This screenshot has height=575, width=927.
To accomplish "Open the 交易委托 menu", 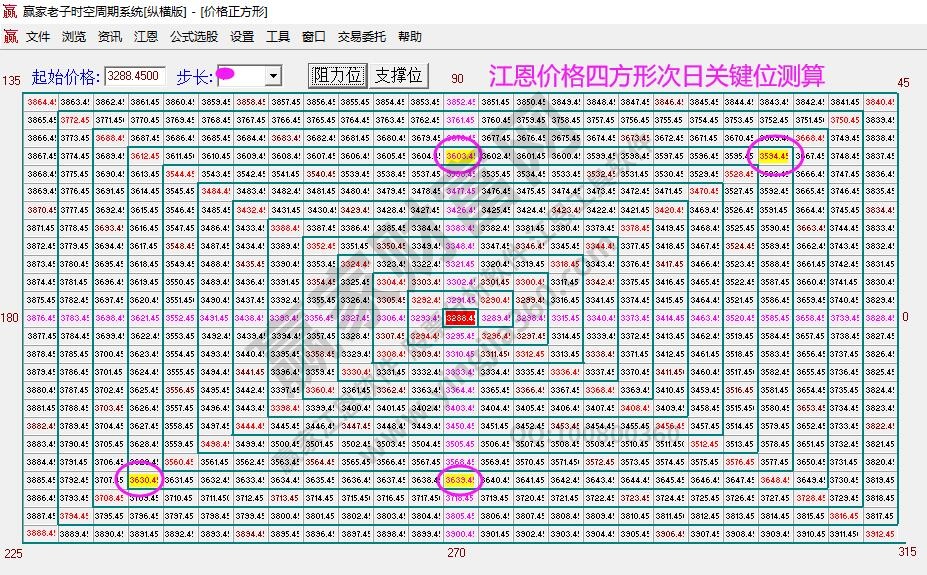I will tap(362, 37).
